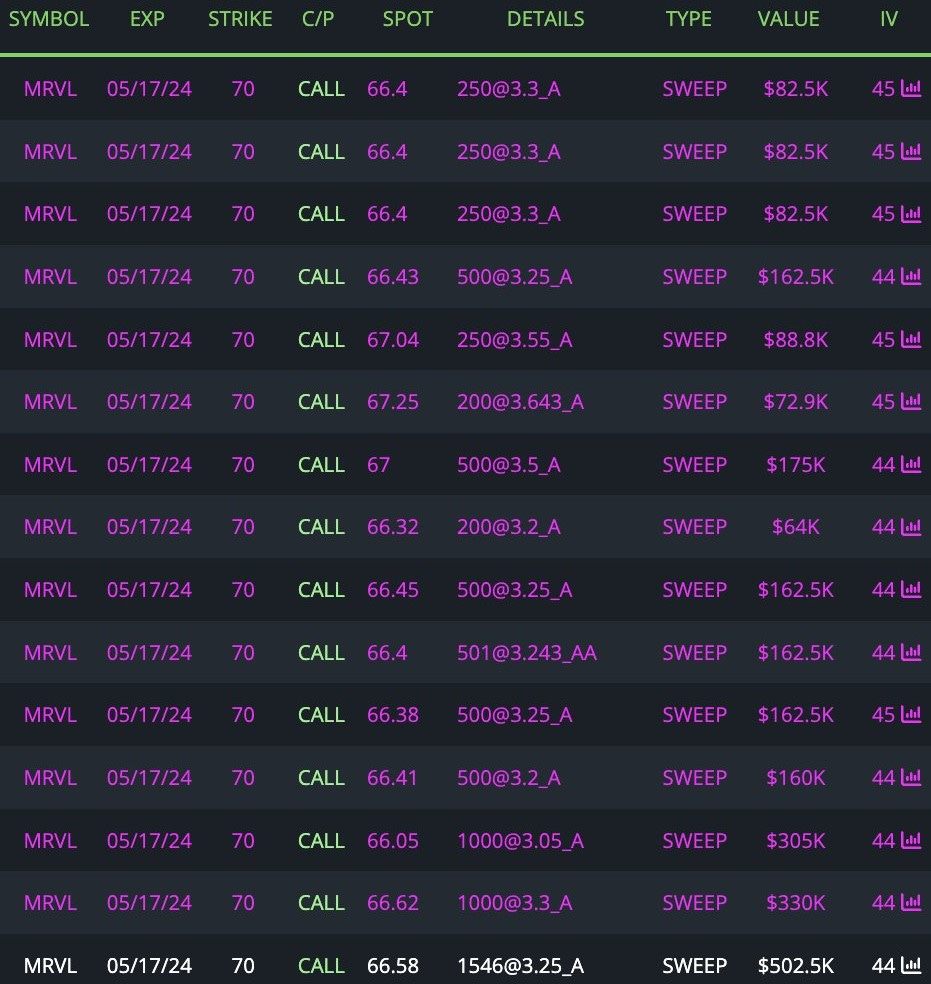
Task: Click expiry 05/17/24 in the $72.9K row
Action: pyautogui.click(x=149, y=402)
